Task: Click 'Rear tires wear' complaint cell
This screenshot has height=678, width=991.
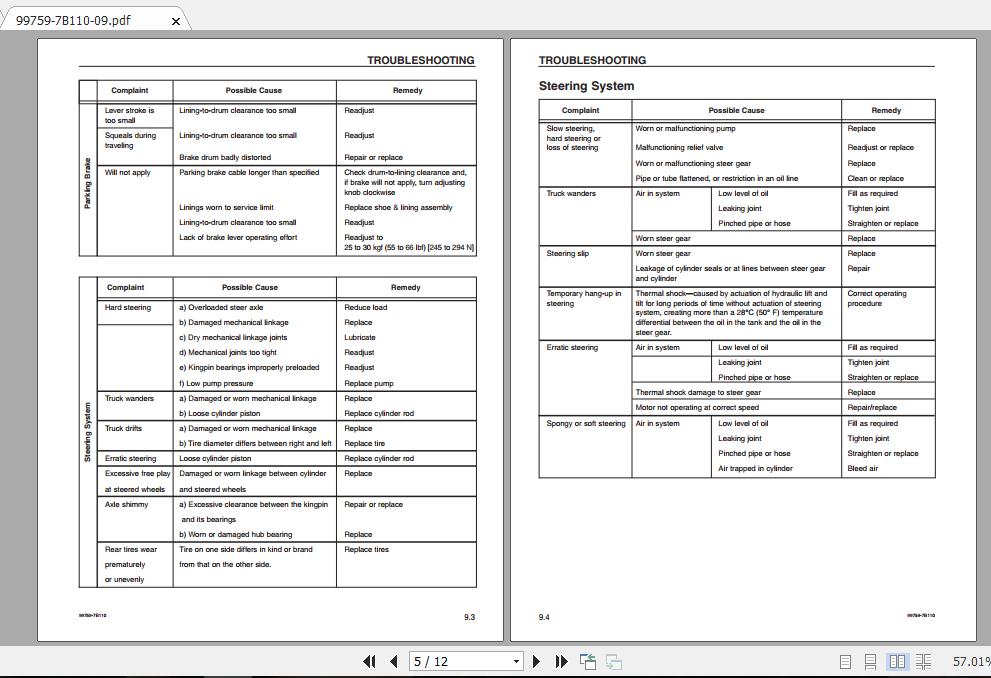Action: (x=131, y=564)
